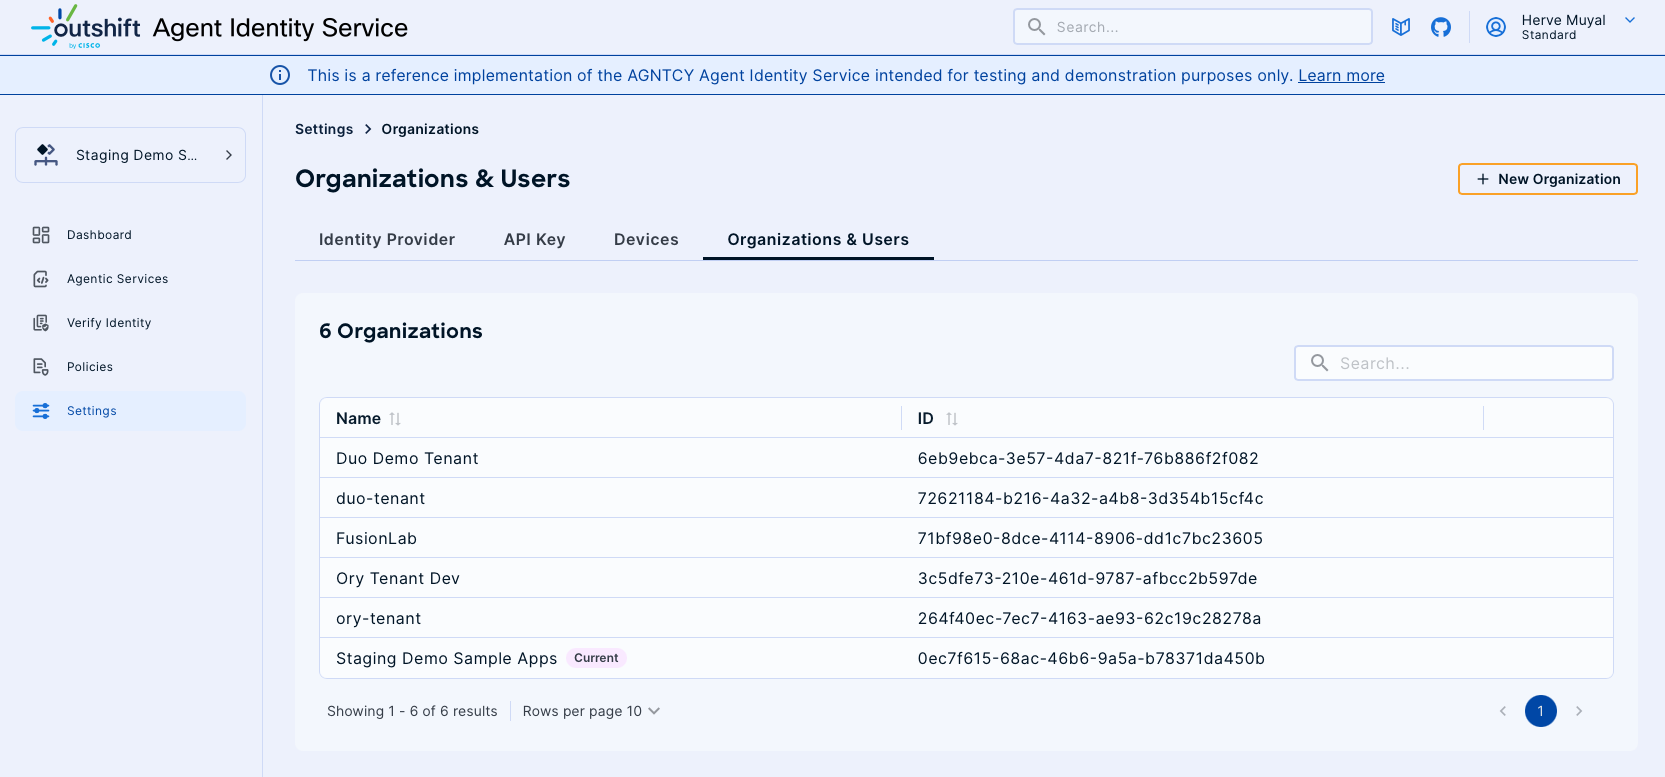This screenshot has width=1665, height=777.
Task: Click the Agentic Services sidebar icon
Action: (x=41, y=279)
